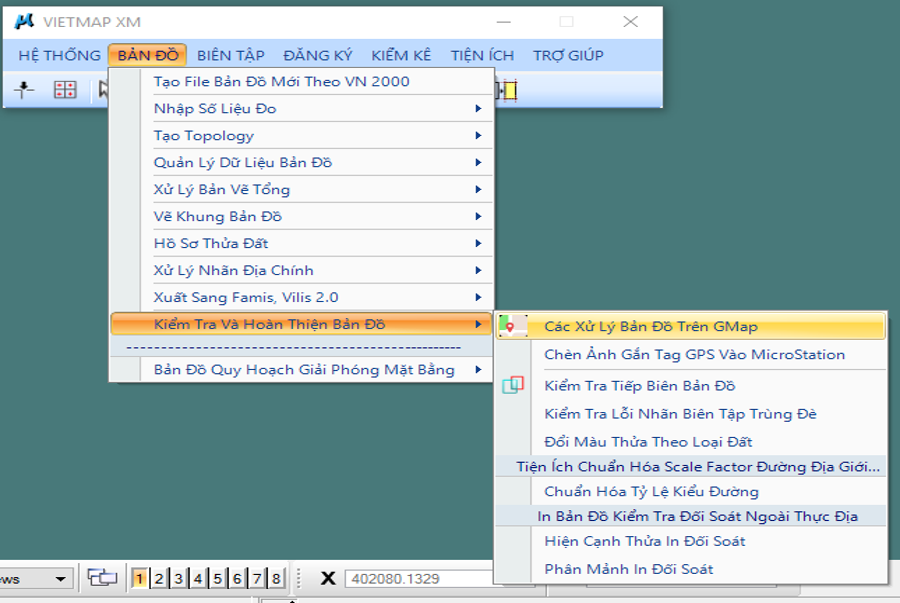Screen dimensions: 900x603
Task: Toggle view number 6 button
Action: [x=237, y=578]
